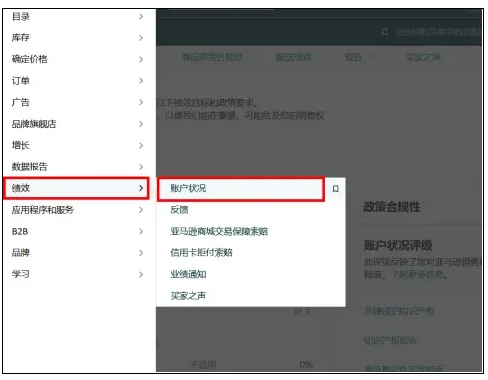The height and width of the screenshot is (380, 488).
Task: Expand the chevron next to 绩效
Action: click(x=141, y=188)
